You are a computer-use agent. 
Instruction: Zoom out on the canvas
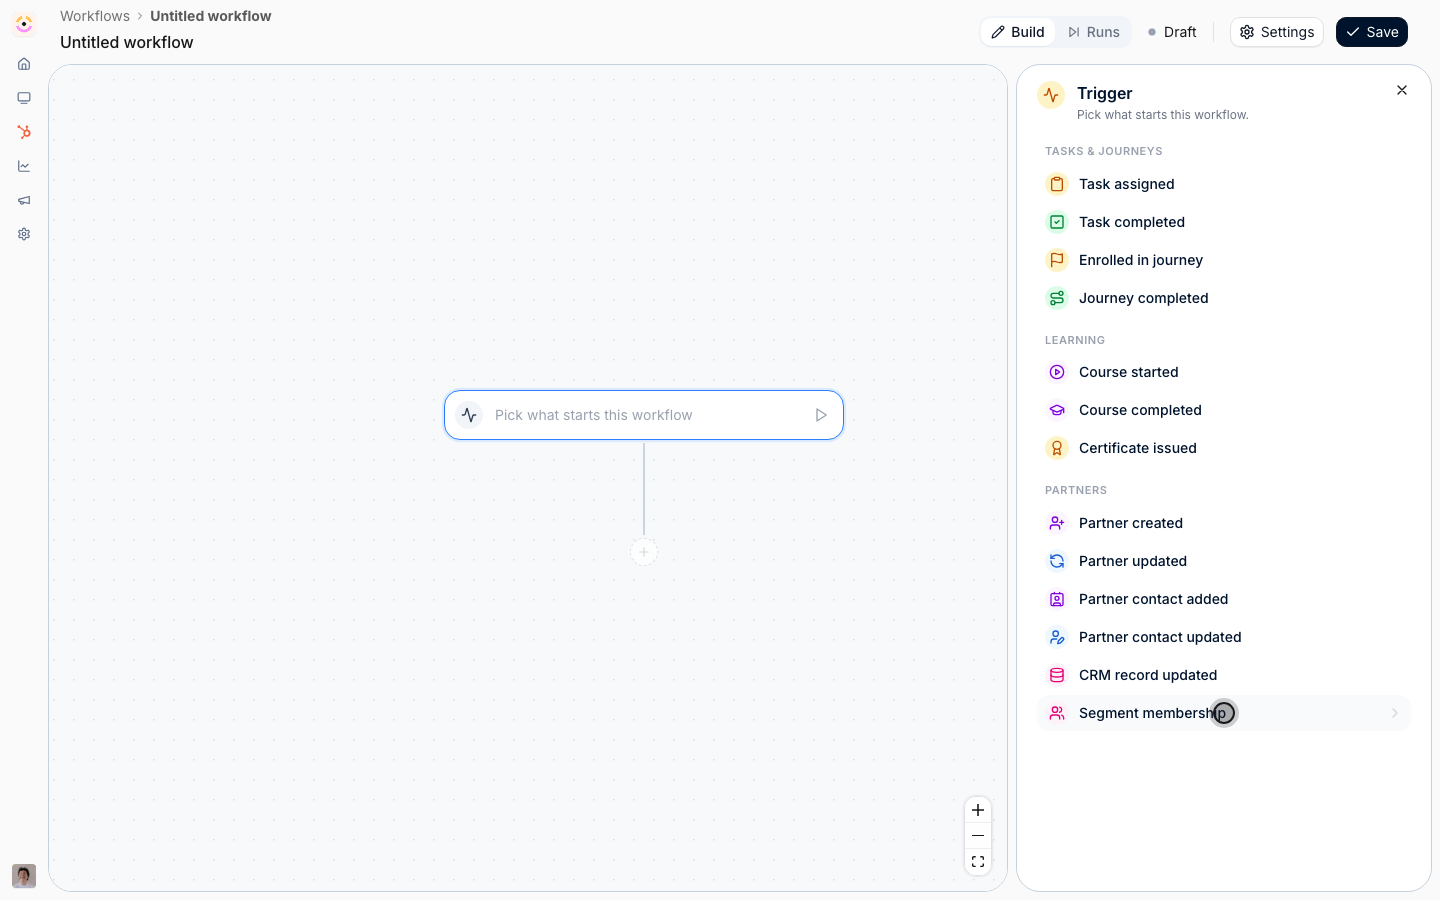[978, 836]
